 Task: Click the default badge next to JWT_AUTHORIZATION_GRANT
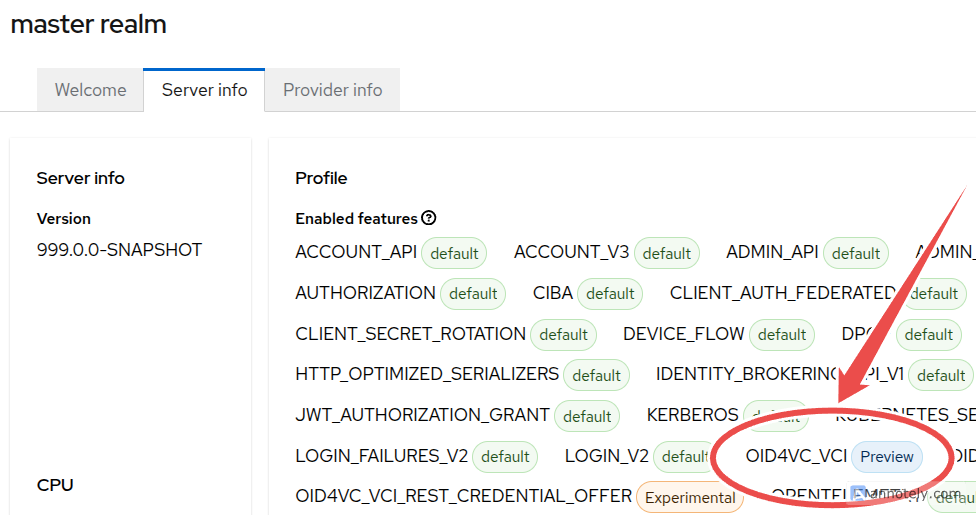(587, 416)
